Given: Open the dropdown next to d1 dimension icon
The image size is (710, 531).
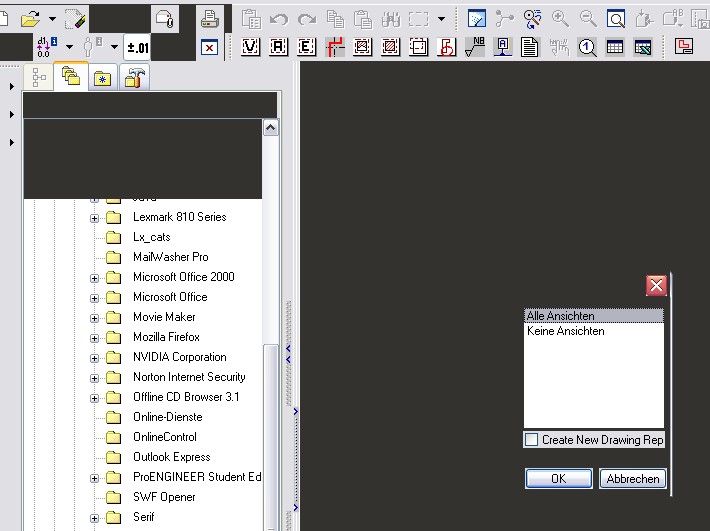Looking at the screenshot, I should pyautogui.click(x=69, y=47).
